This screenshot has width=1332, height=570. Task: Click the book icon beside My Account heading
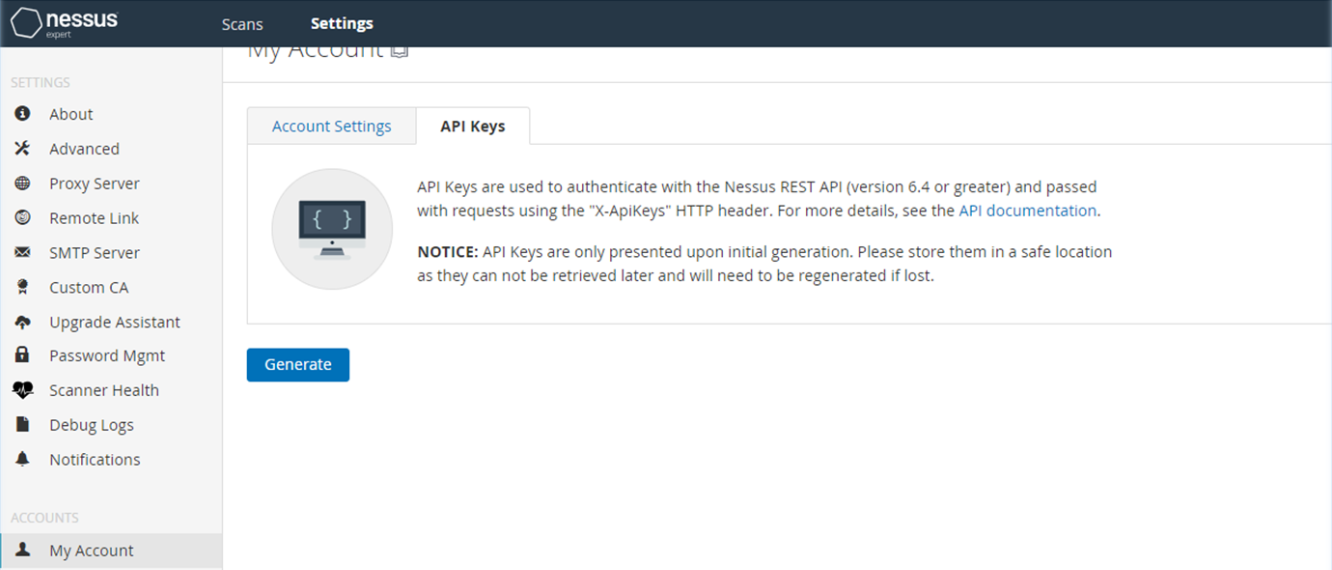pyautogui.click(x=399, y=50)
